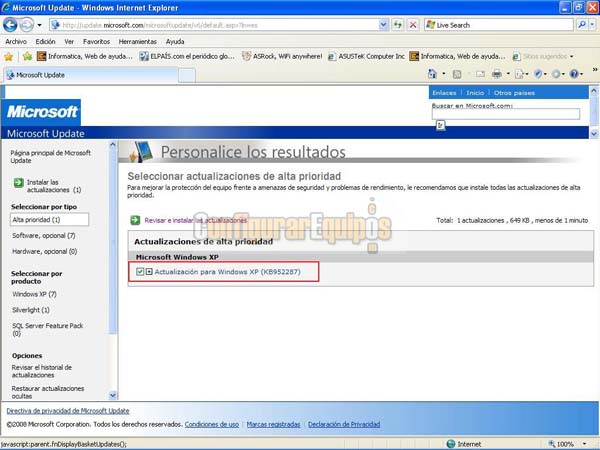600x450 pixels.
Task: Click the Otros países header link
Action: click(x=514, y=93)
